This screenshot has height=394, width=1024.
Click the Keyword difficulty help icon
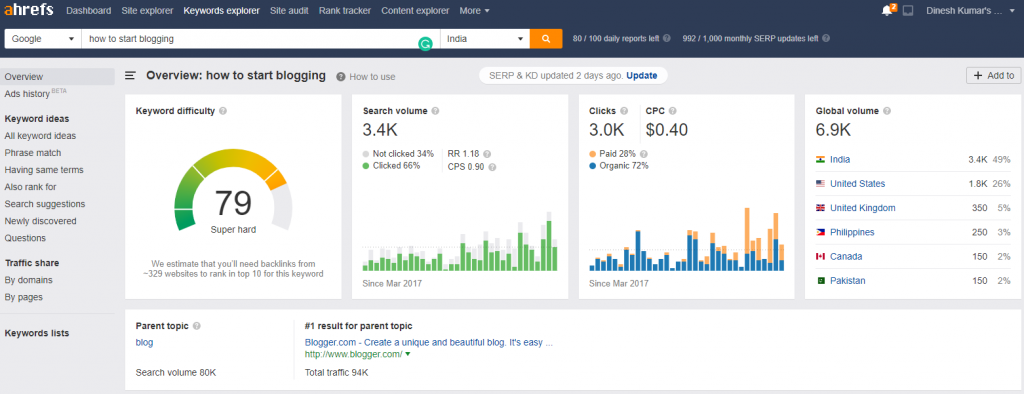(223, 111)
